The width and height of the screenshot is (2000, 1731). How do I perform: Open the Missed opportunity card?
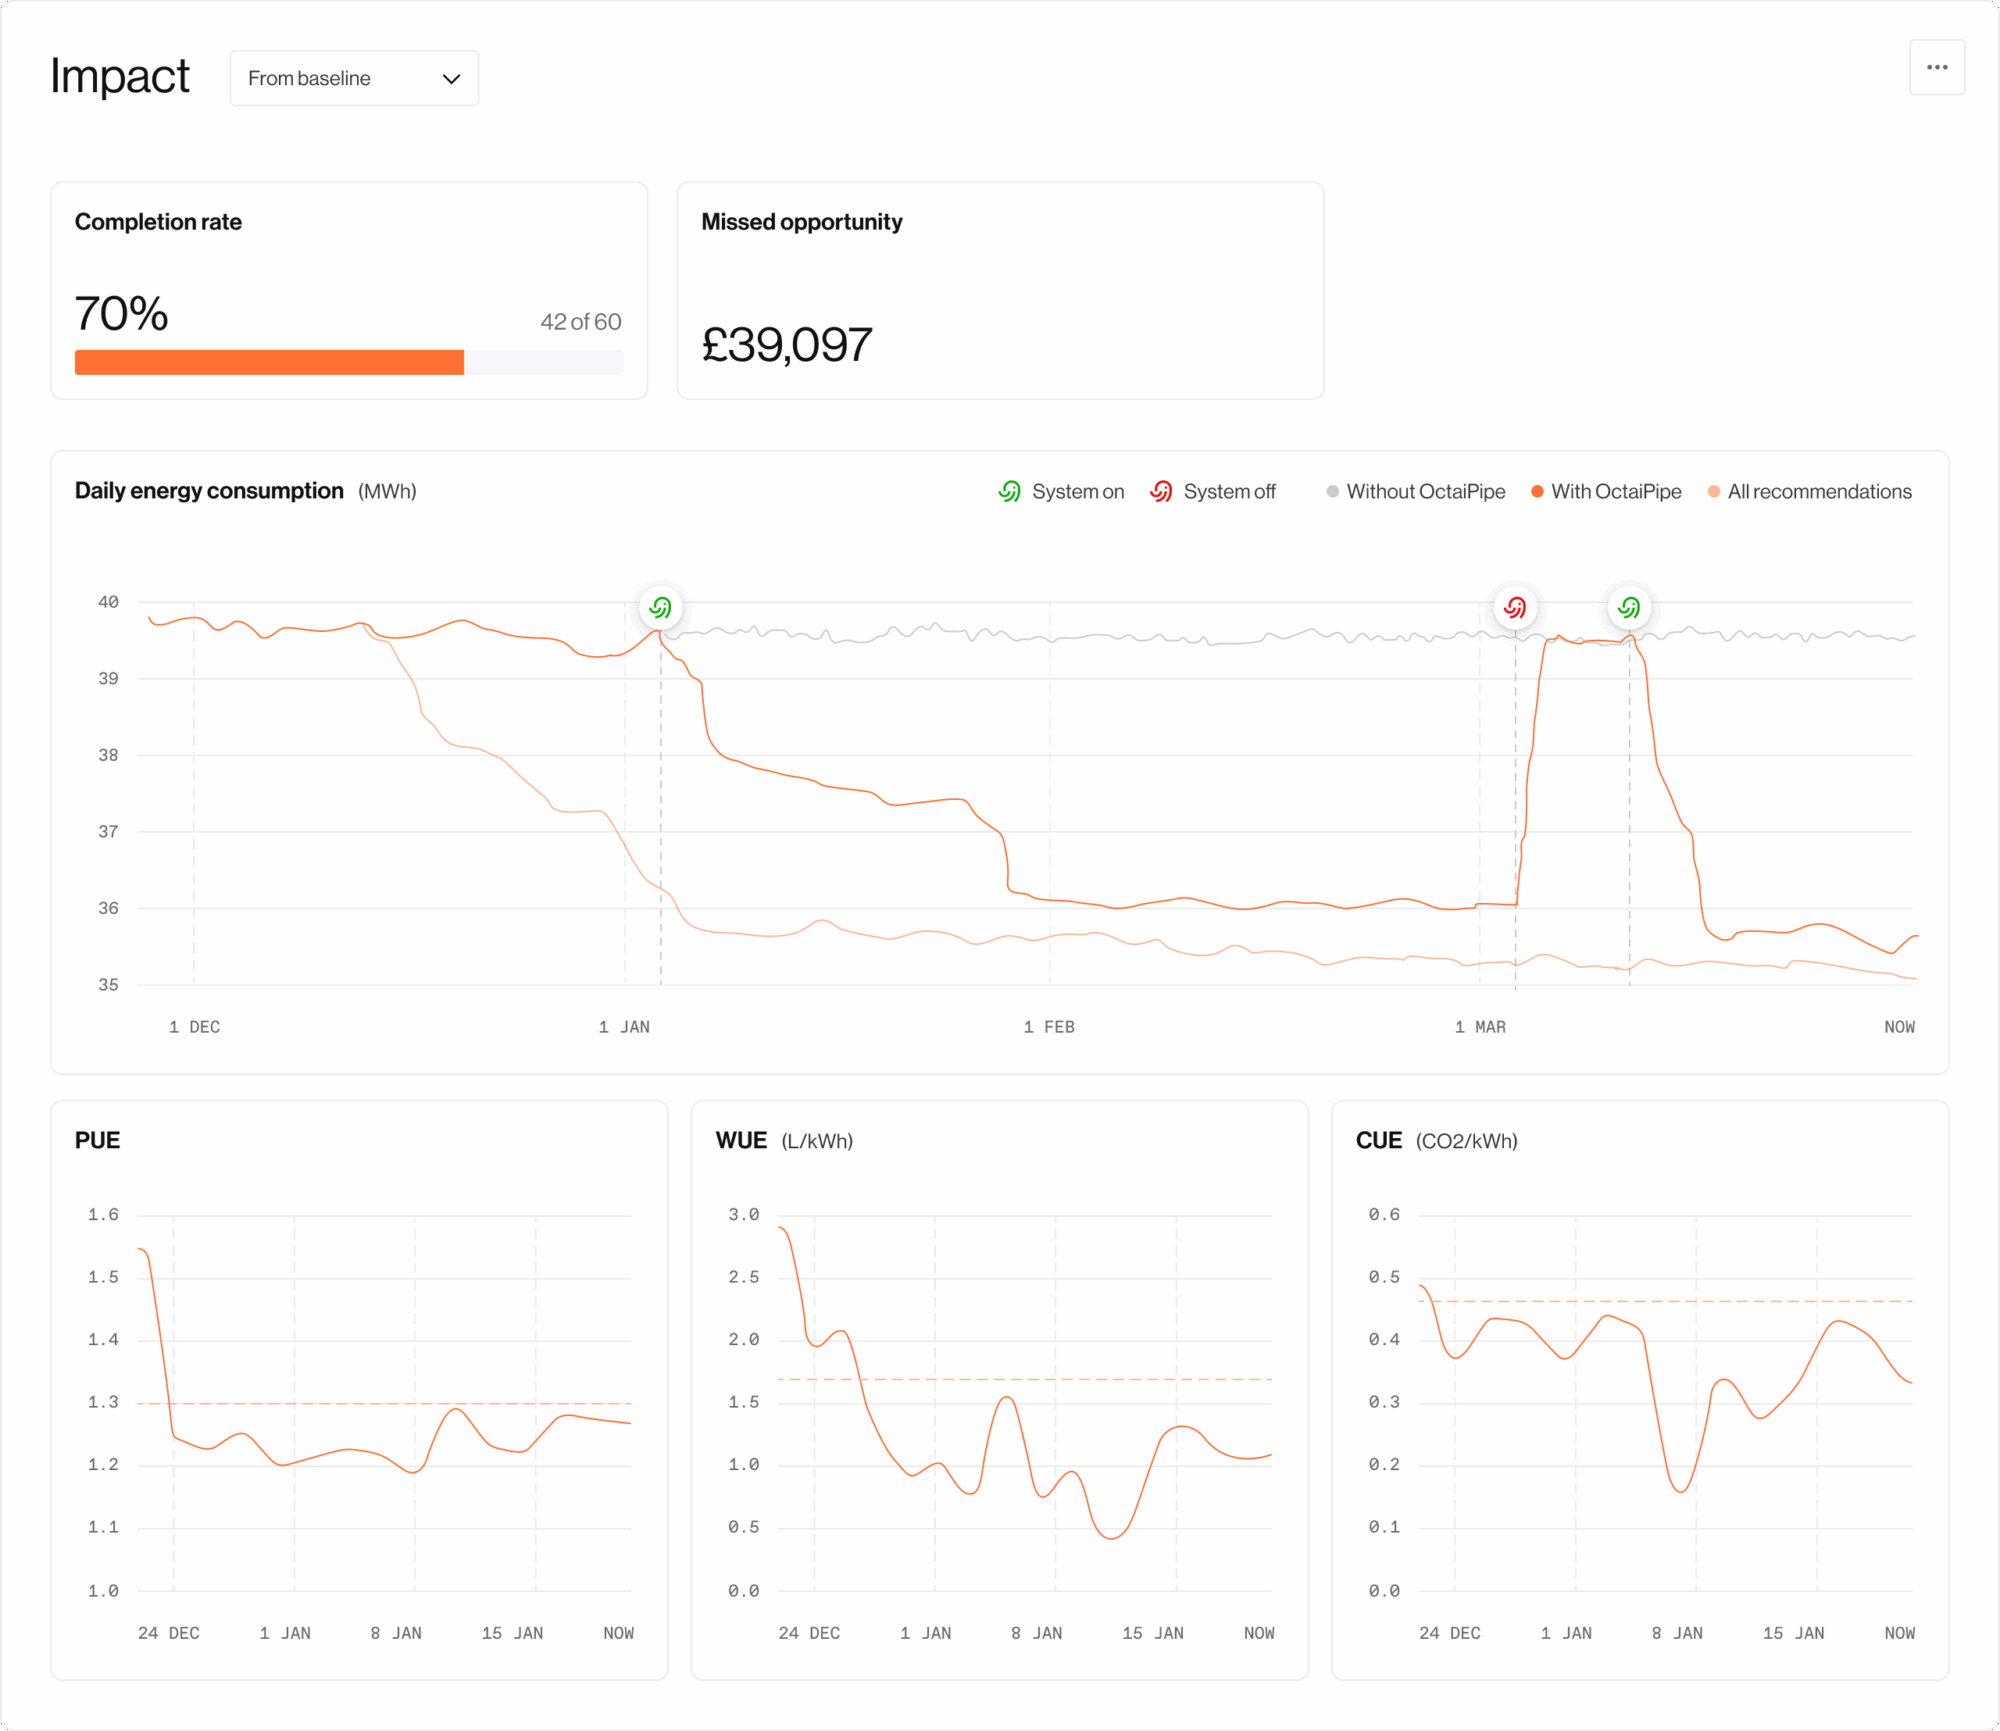click(999, 290)
